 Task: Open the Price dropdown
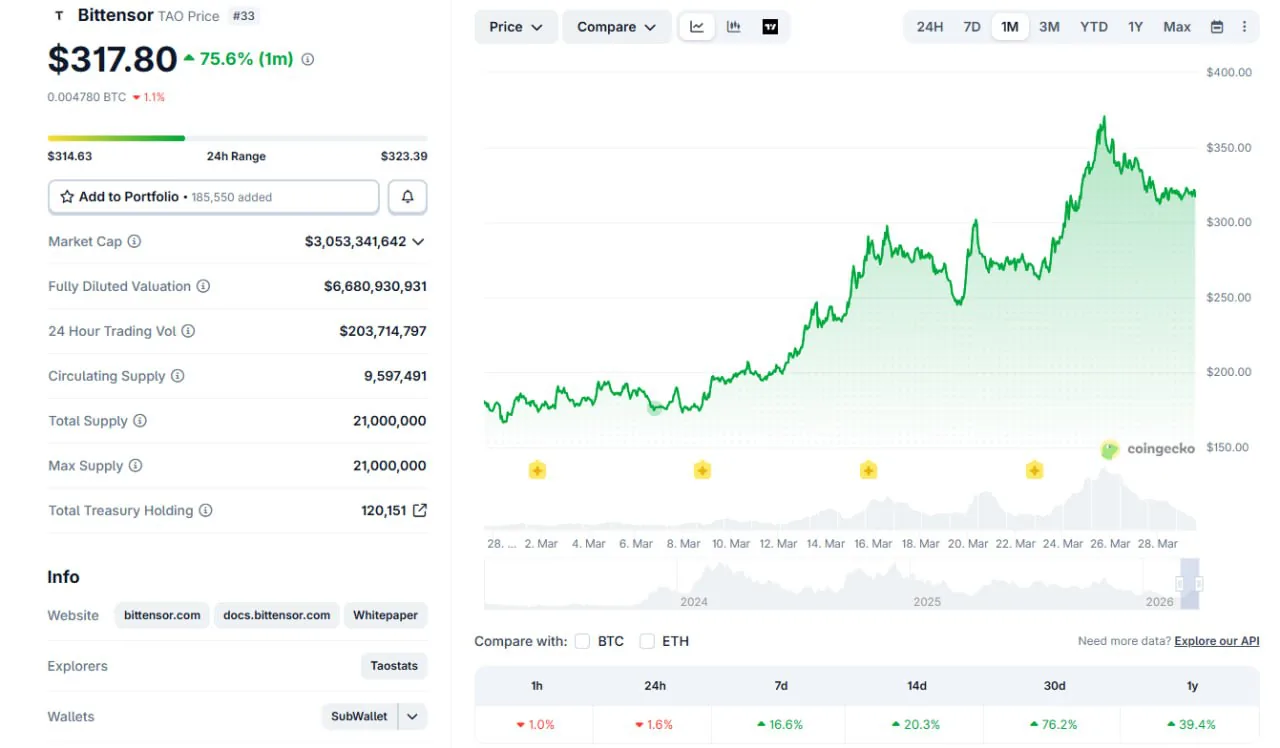515,27
